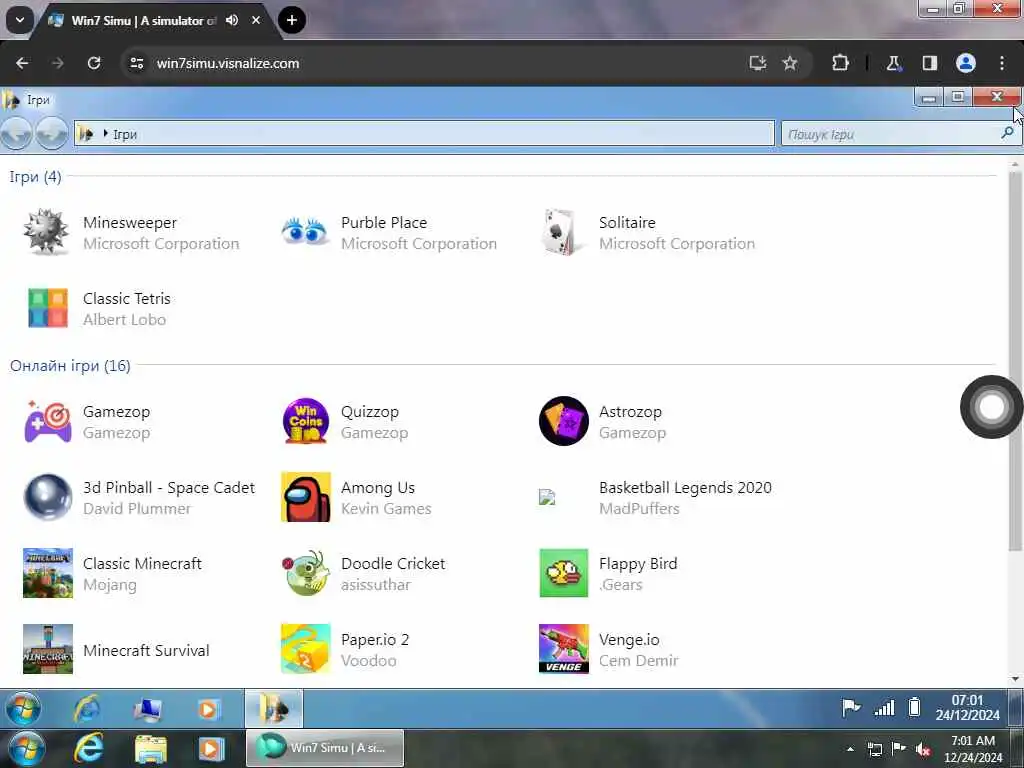1024x768 pixels.
Task: Click host clock 7:01 AM
Action: click(x=973, y=749)
